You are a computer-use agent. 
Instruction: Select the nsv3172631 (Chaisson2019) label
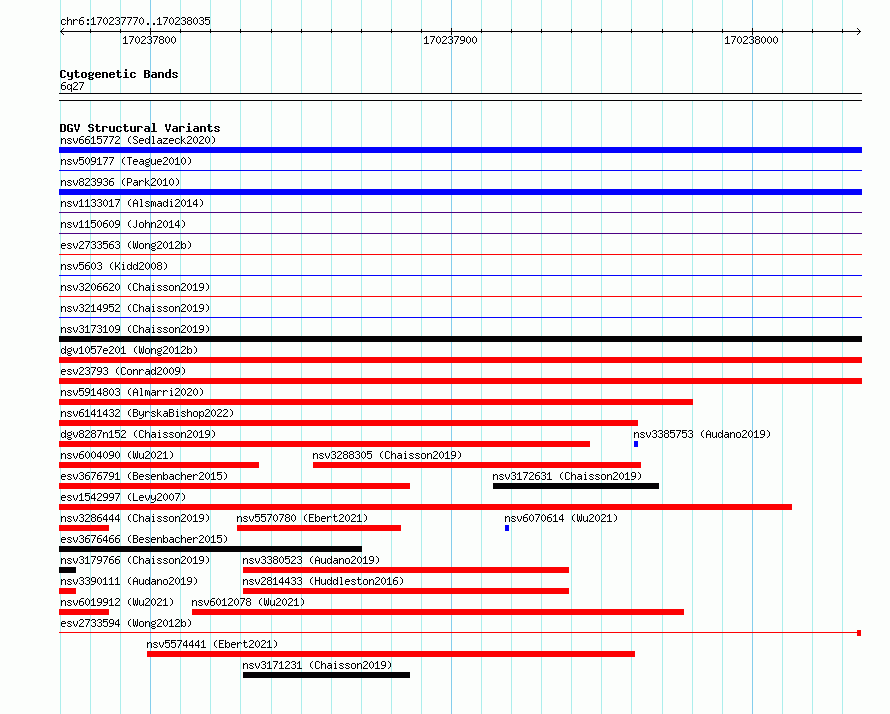point(567,476)
